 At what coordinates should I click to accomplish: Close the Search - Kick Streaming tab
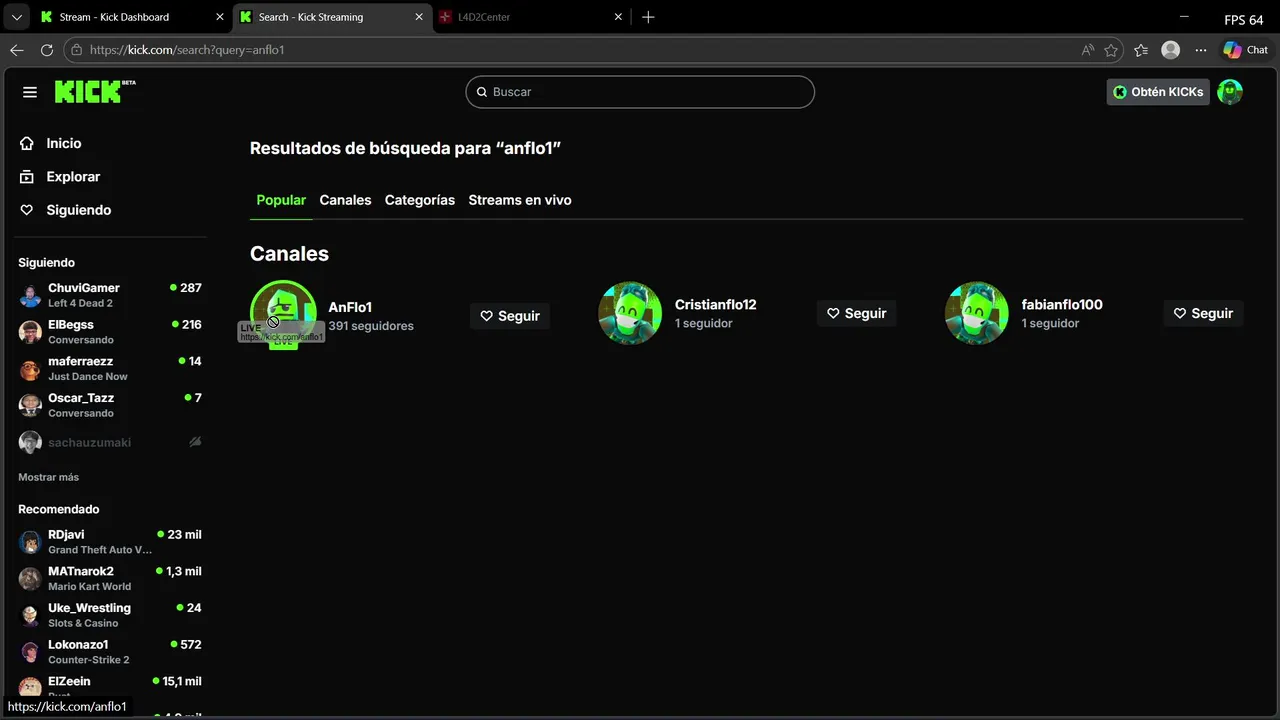pyautogui.click(x=419, y=17)
